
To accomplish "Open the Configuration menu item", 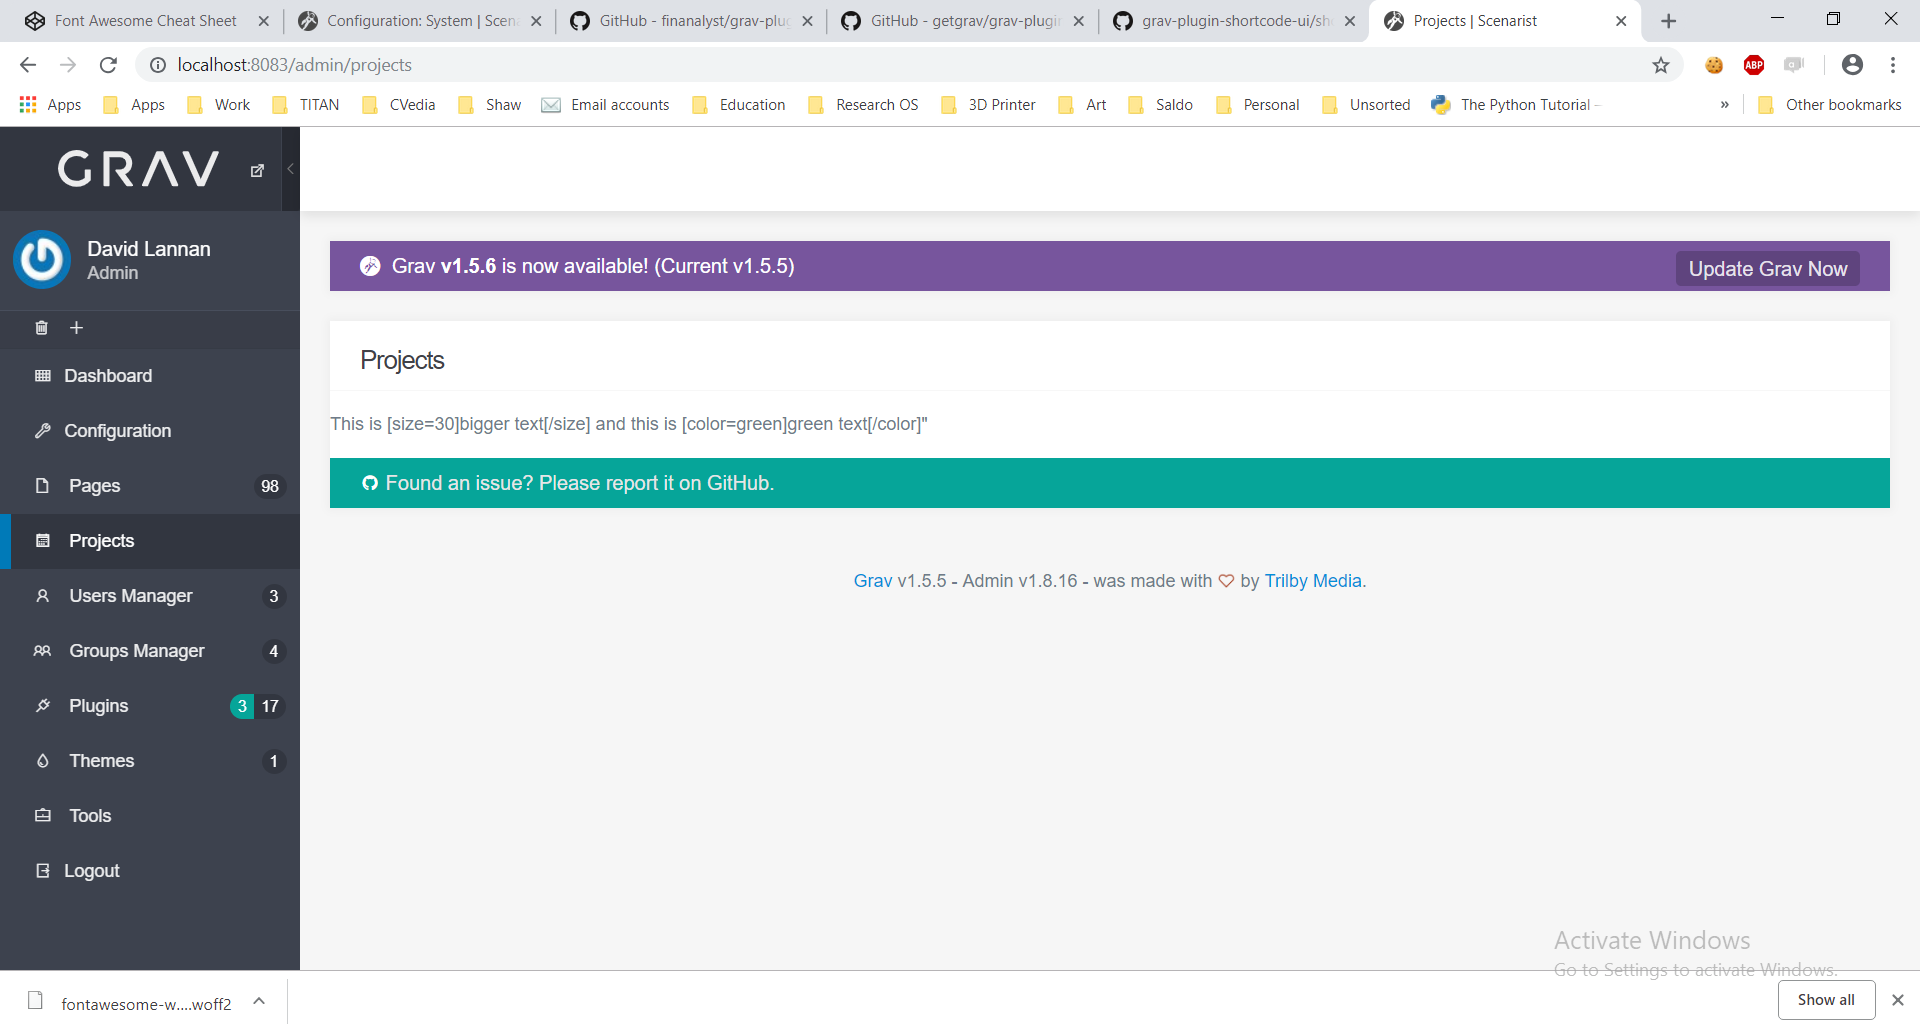I will tap(150, 431).
